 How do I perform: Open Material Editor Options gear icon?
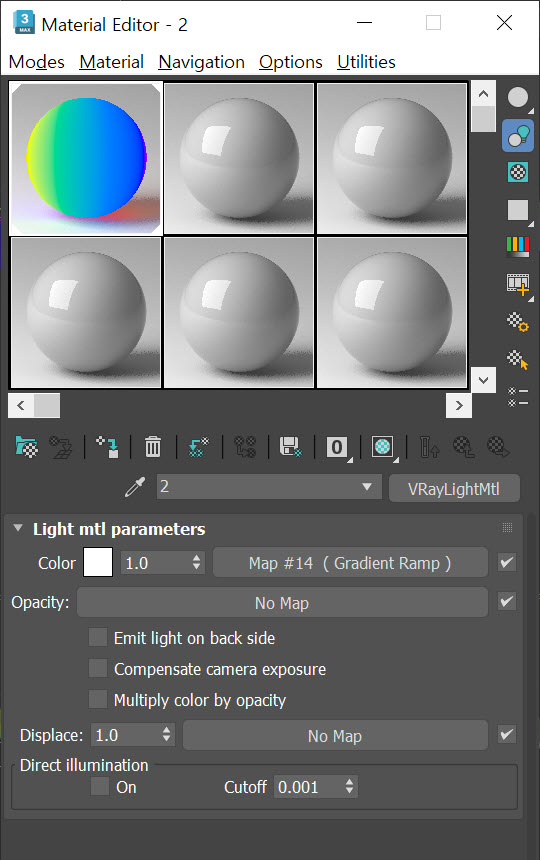(x=518, y=322)
